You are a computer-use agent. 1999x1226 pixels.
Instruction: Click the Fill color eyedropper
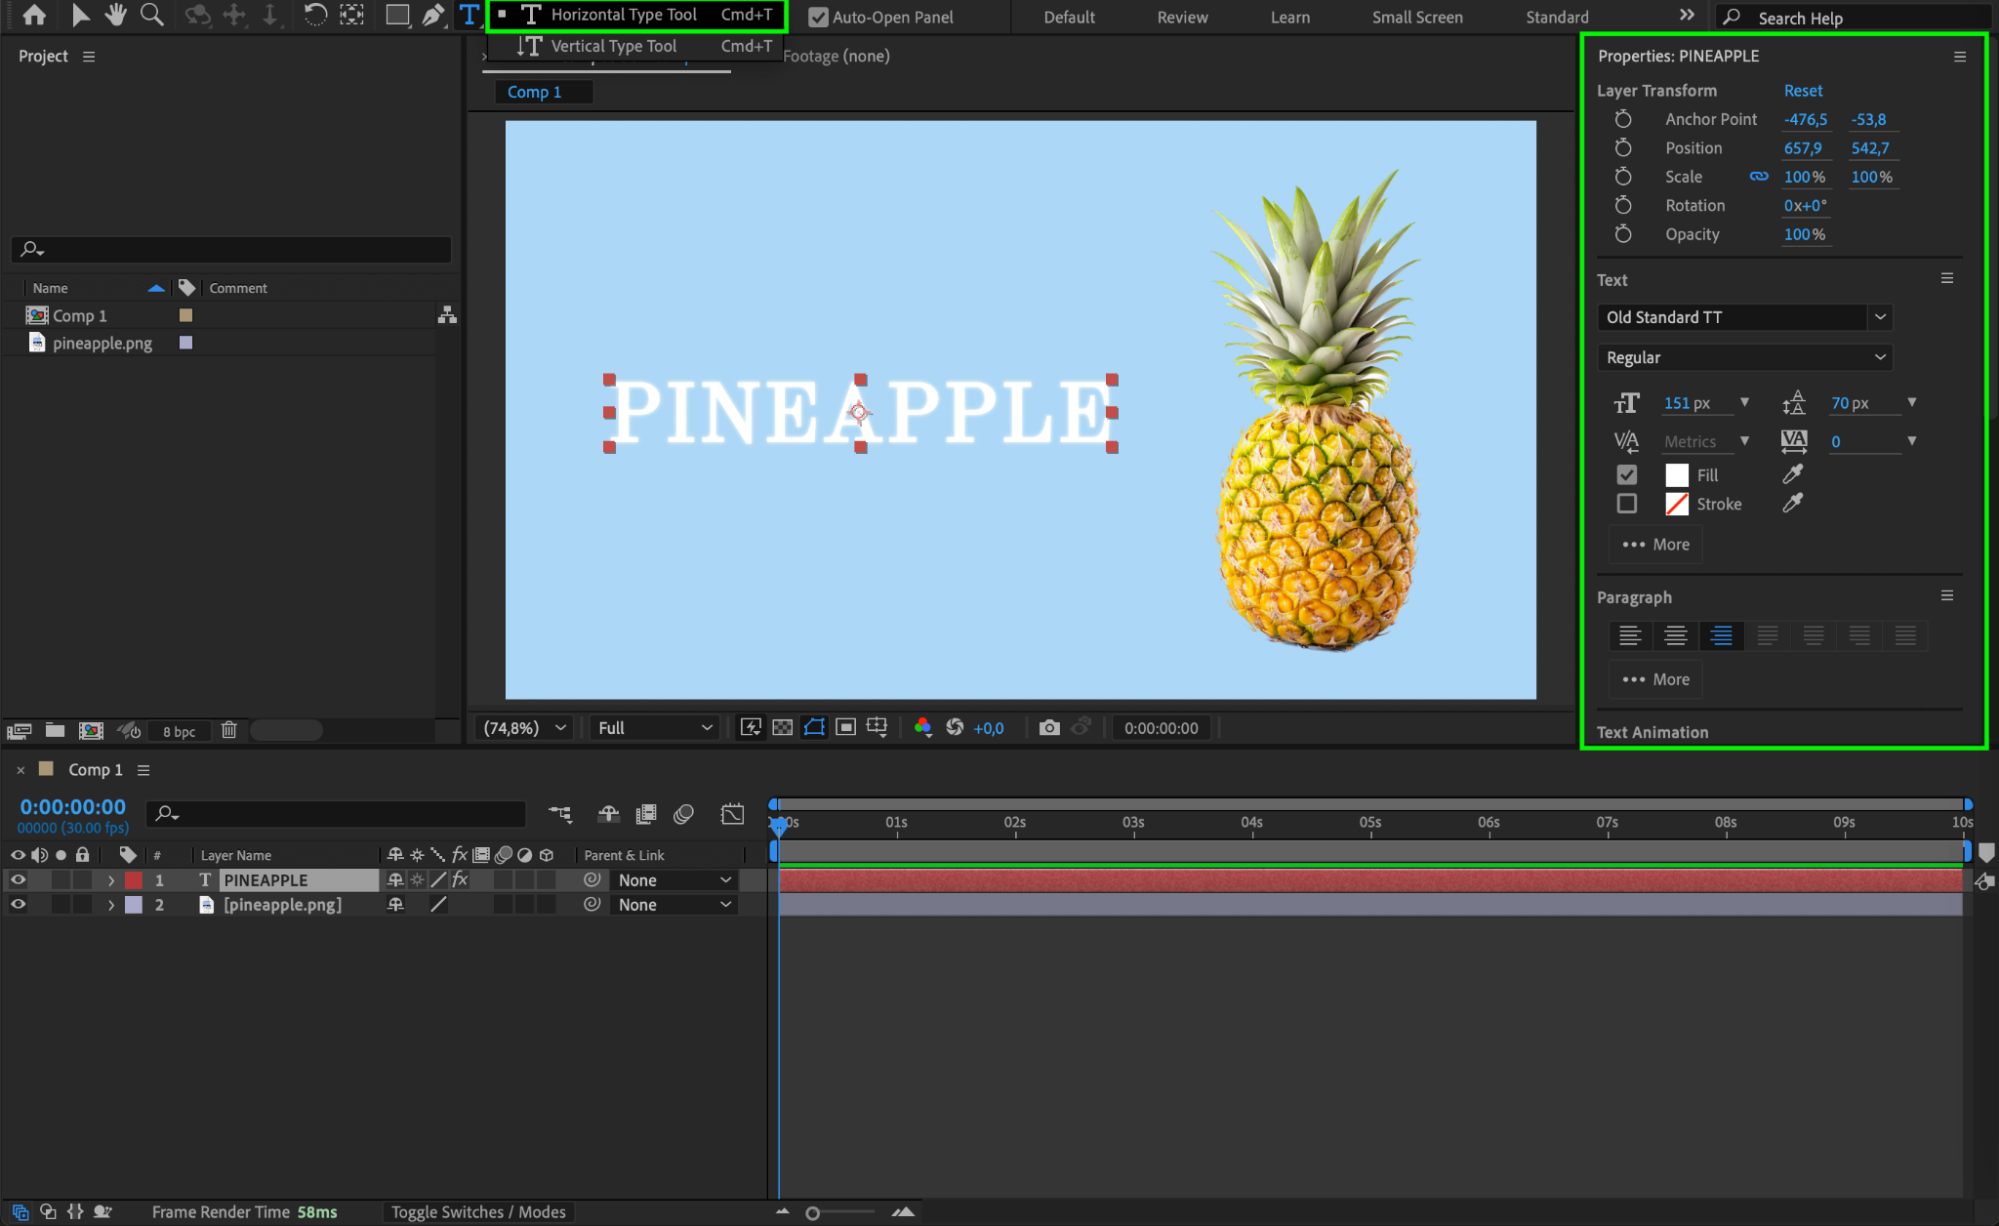click(x=1792, y=474)
